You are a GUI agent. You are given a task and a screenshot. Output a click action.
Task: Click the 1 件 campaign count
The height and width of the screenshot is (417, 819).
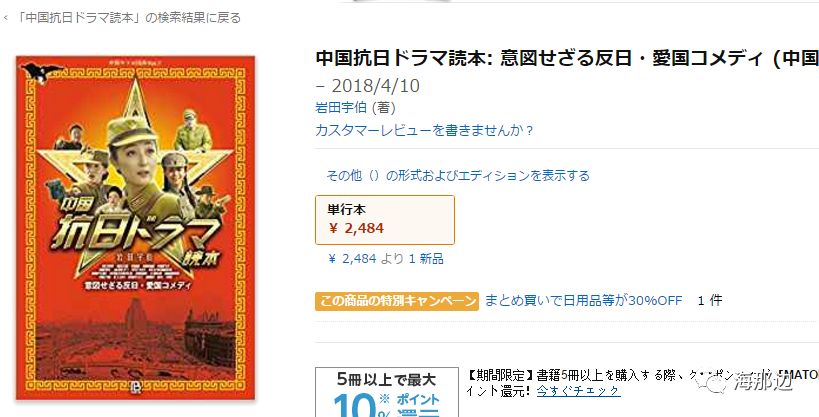tap(710, 300)
